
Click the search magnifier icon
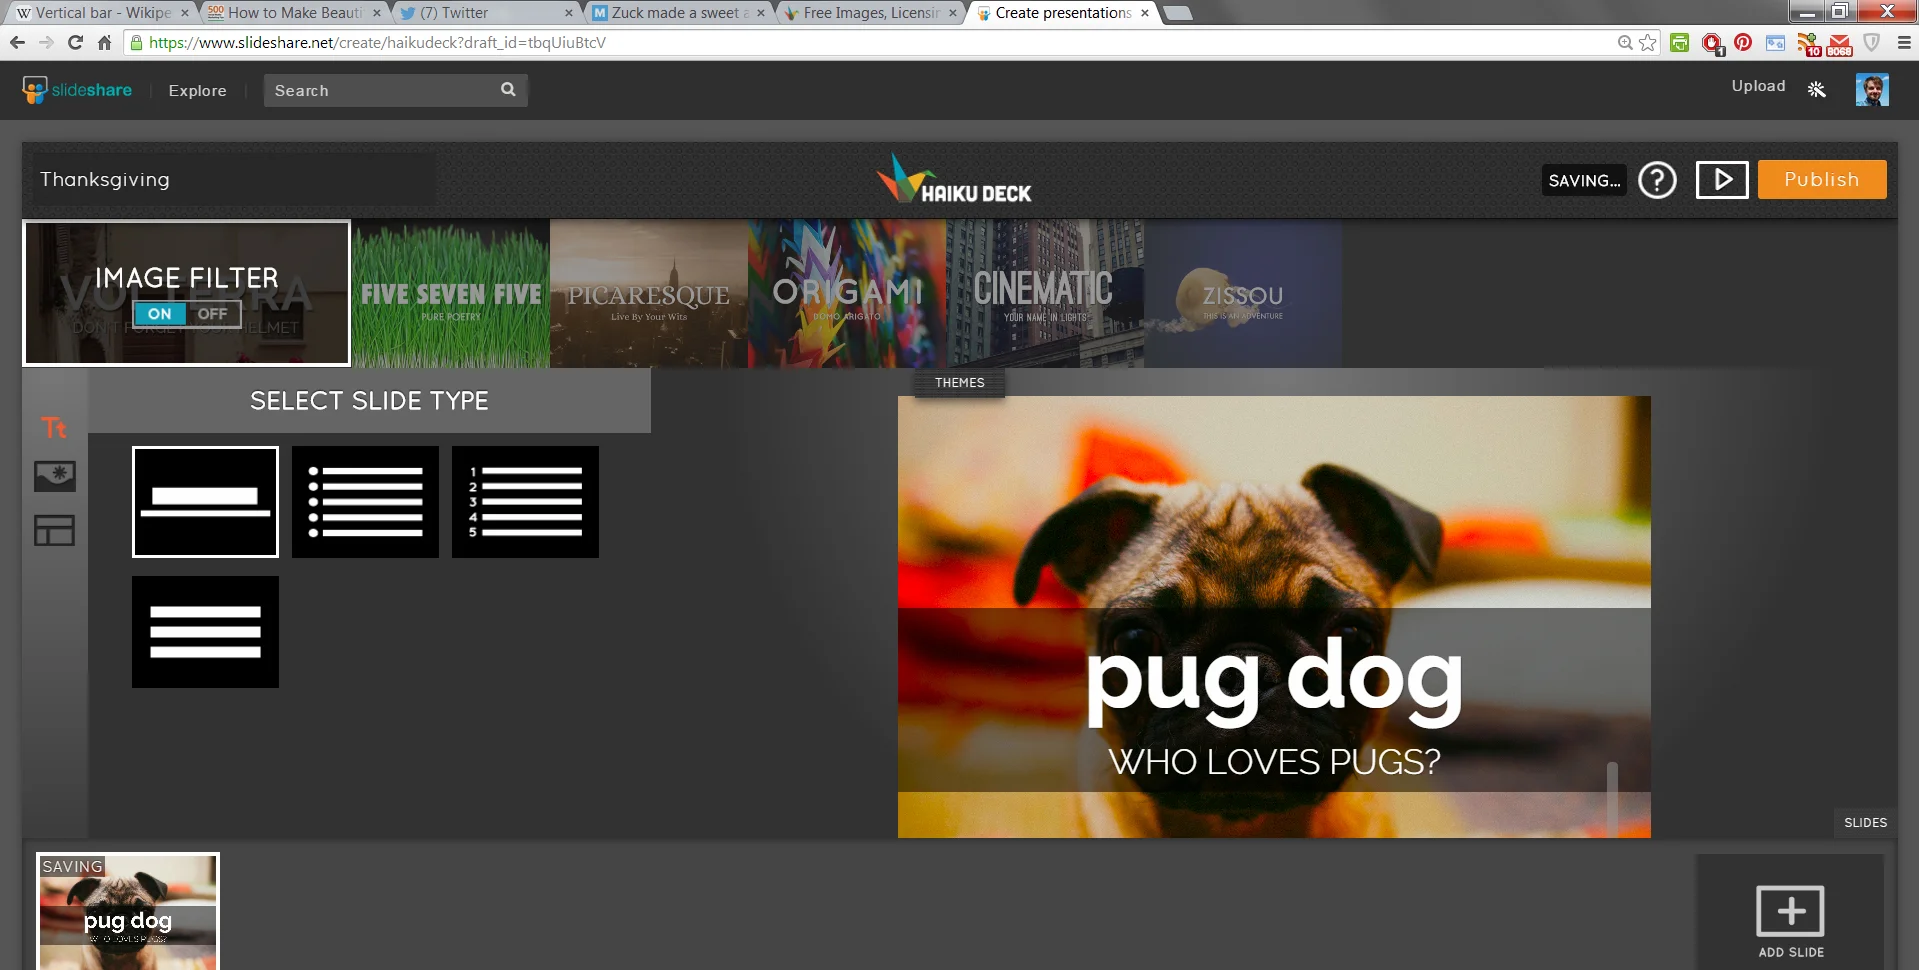pyautogui.click(x=508, y=90)
